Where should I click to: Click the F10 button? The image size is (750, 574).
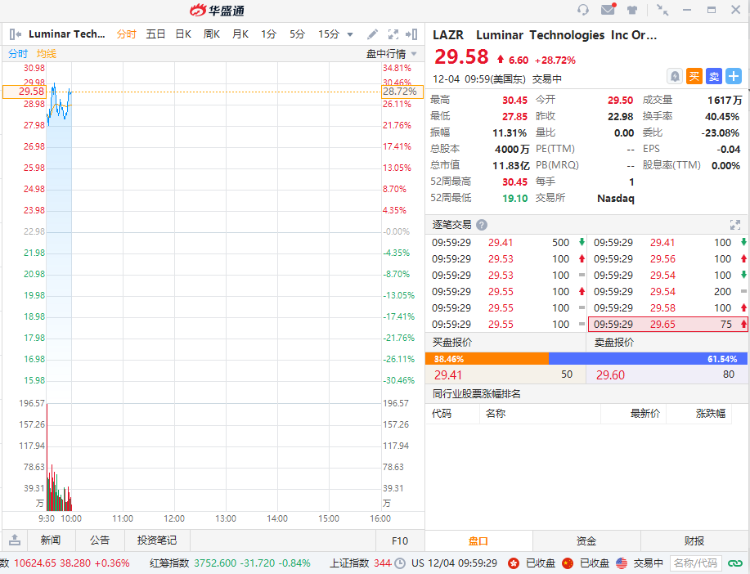(x=400, y=541)
